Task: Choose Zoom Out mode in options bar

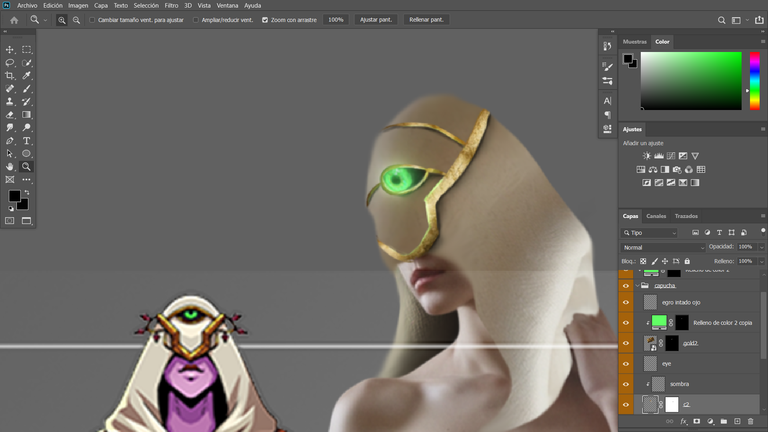Action: (76, 20)
